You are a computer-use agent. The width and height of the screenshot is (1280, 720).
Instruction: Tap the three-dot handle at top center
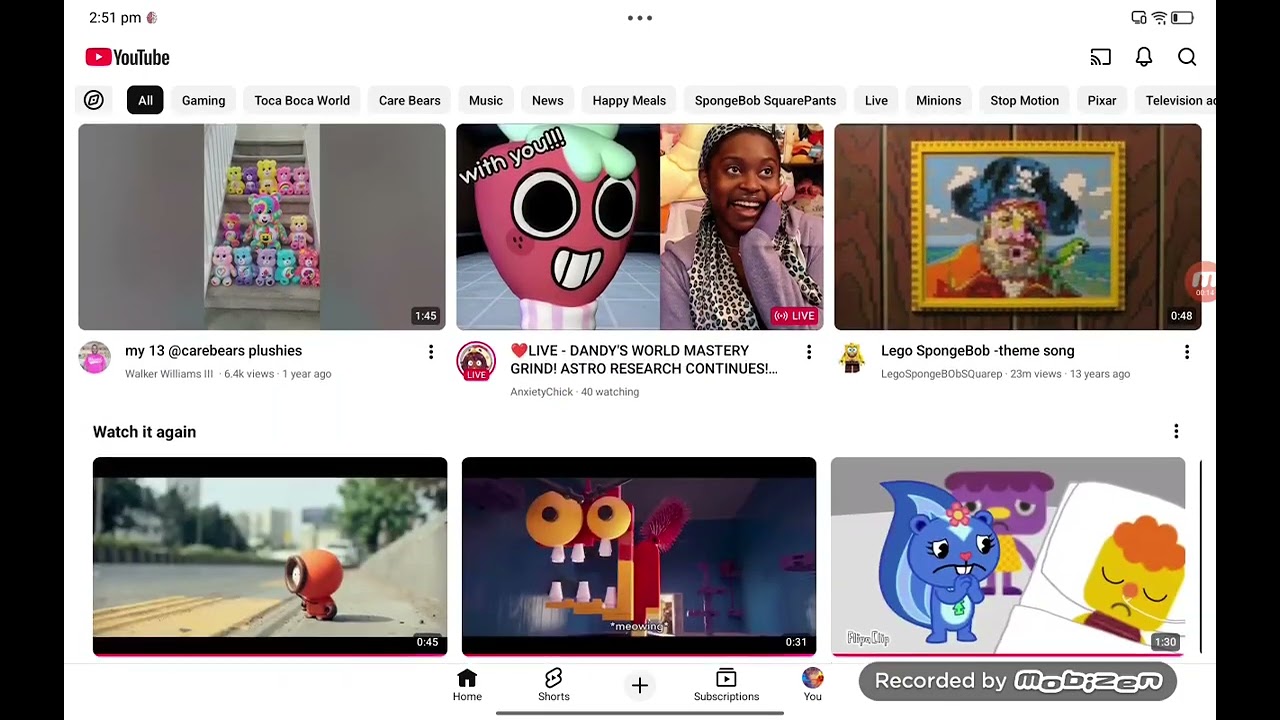640,18
